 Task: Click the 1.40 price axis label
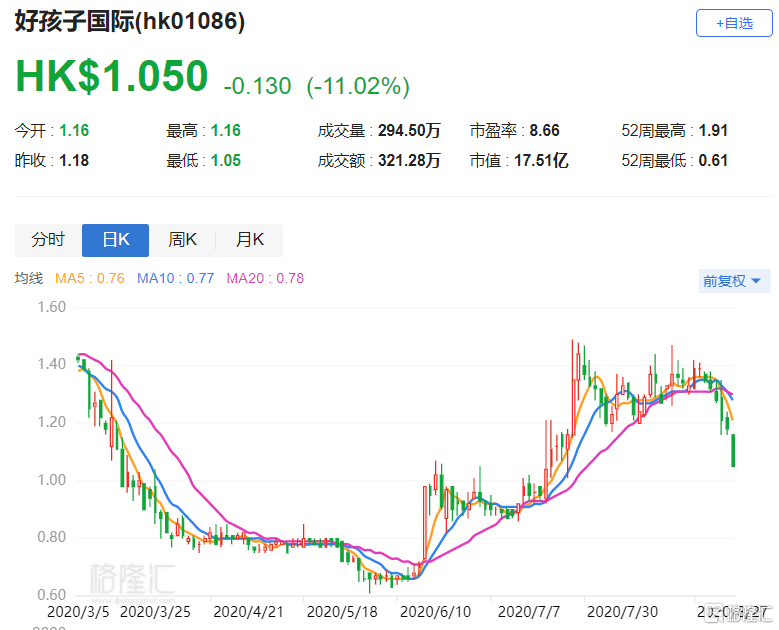pos(52,364)
